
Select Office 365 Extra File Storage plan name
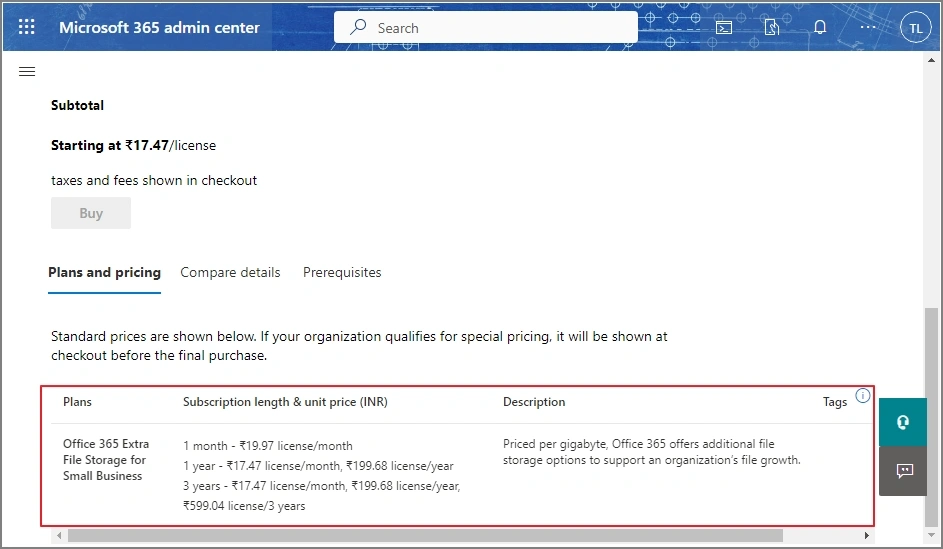coord(106,460)
